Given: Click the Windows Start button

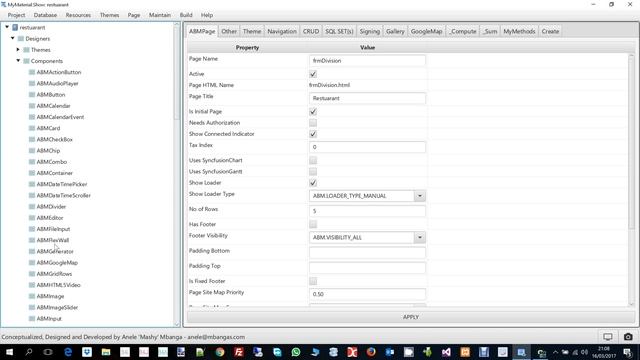Looking at the screenshot, I should pos(9,352).
